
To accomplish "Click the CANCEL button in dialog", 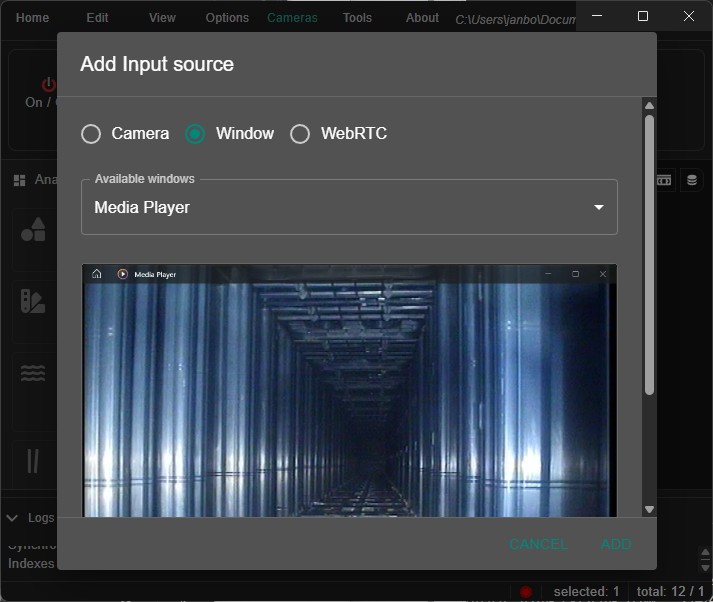I will coord(538,544).
